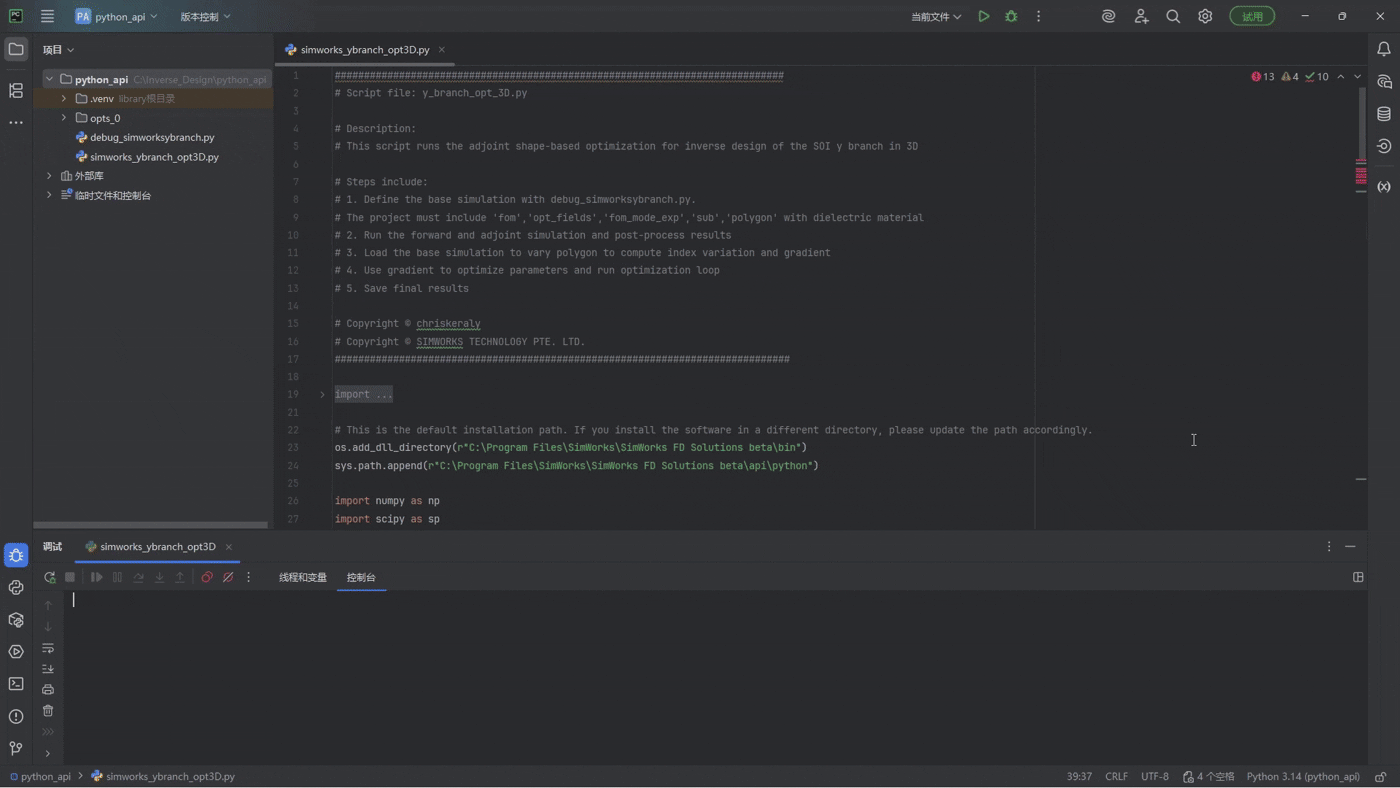Switch to 线程和变量 tab
1400x788 pixels.
pyautogui.click(x=302, y=577)
